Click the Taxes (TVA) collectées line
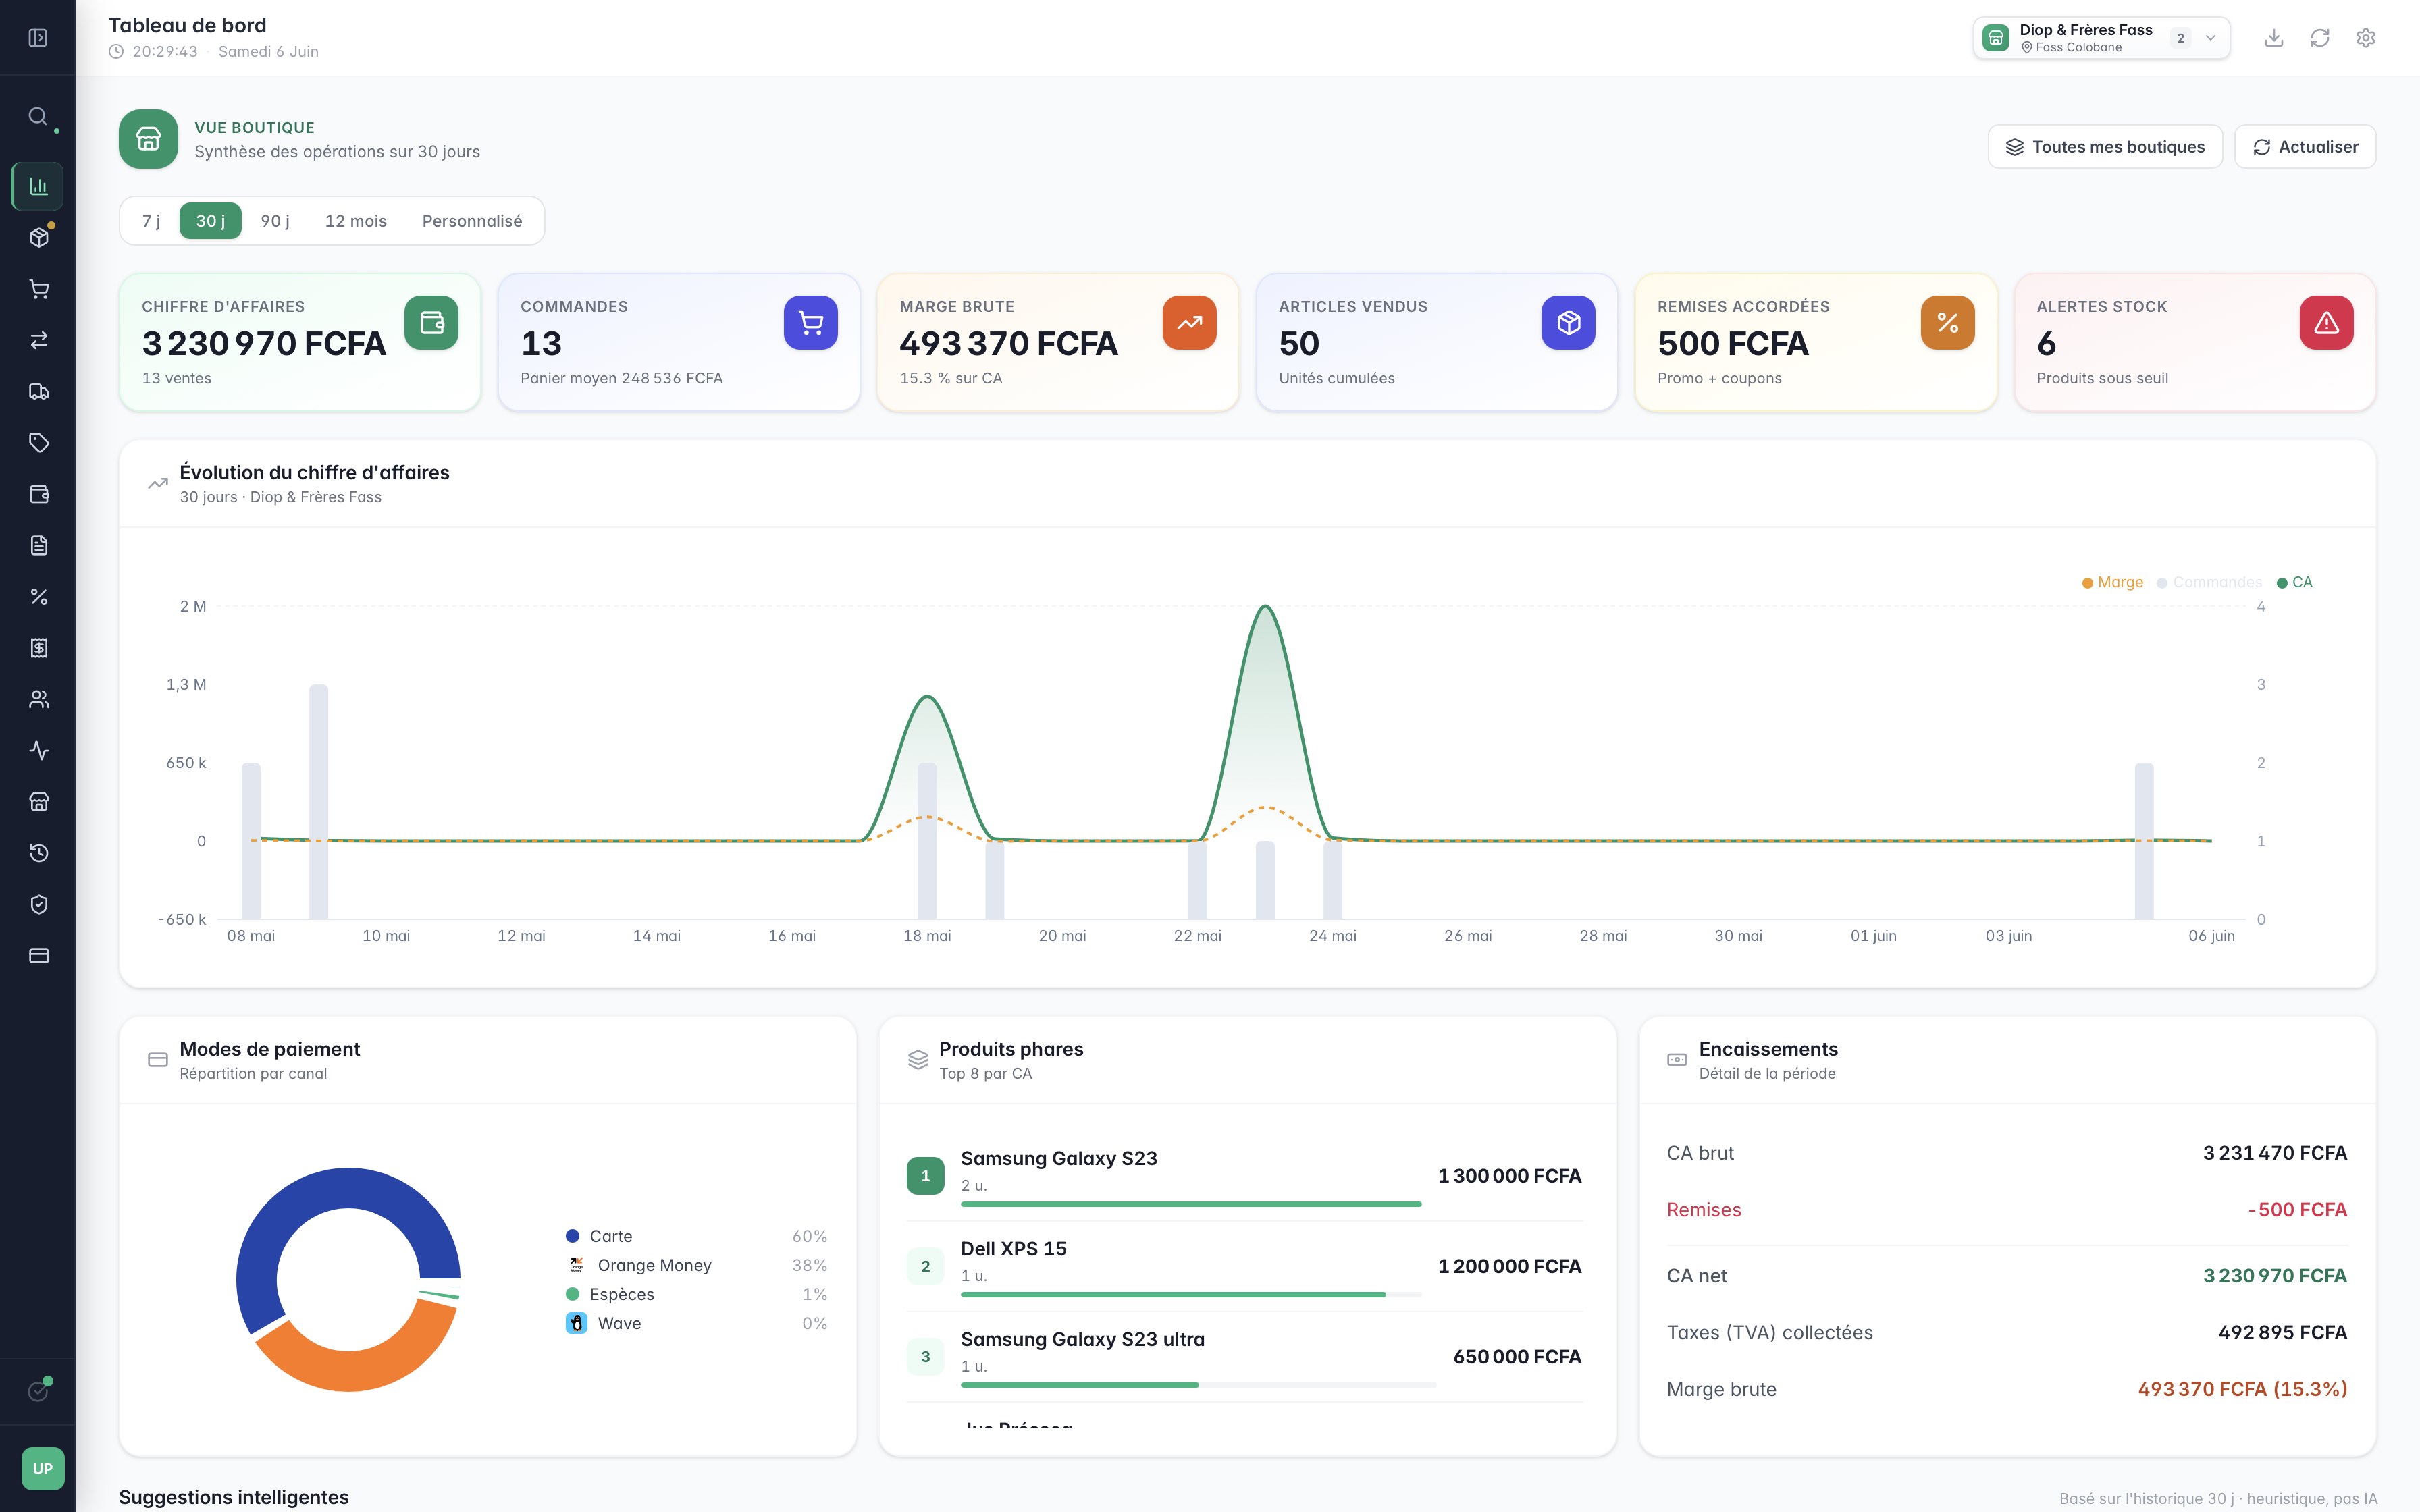Image resolution: width=2420 pixels, height=1512 pixels. click(2007, 1333)
